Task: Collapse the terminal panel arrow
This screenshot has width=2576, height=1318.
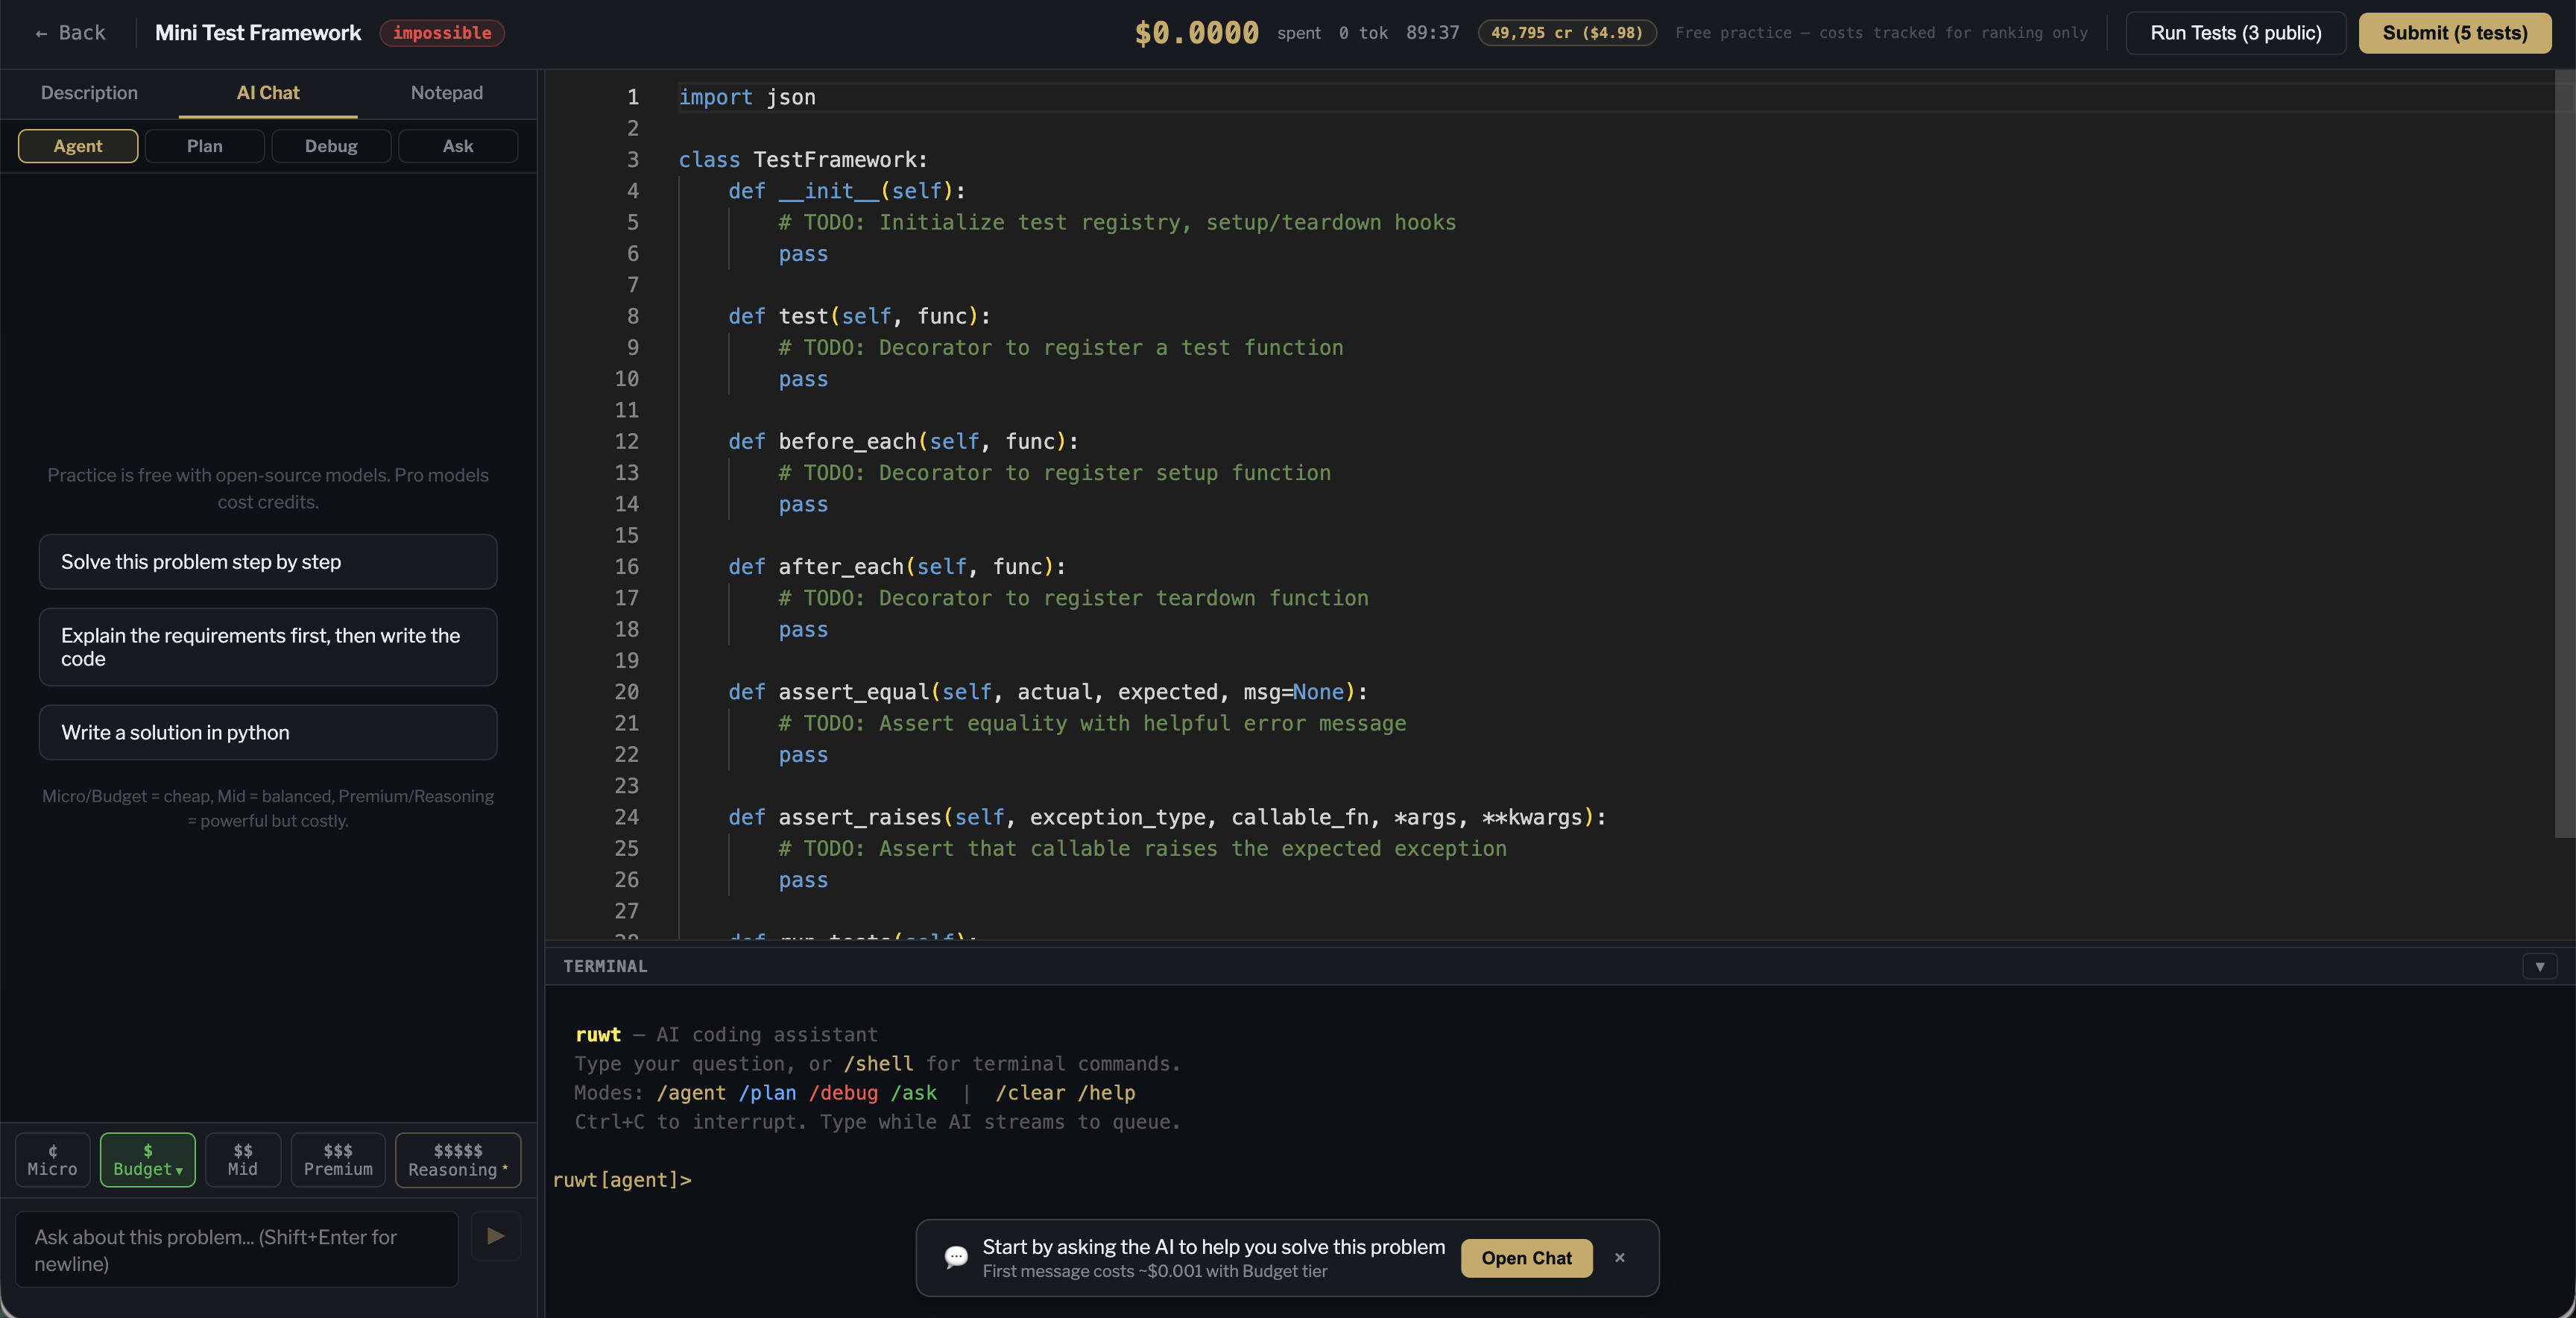Action: pyautogui.click(x=2539, y=966)
